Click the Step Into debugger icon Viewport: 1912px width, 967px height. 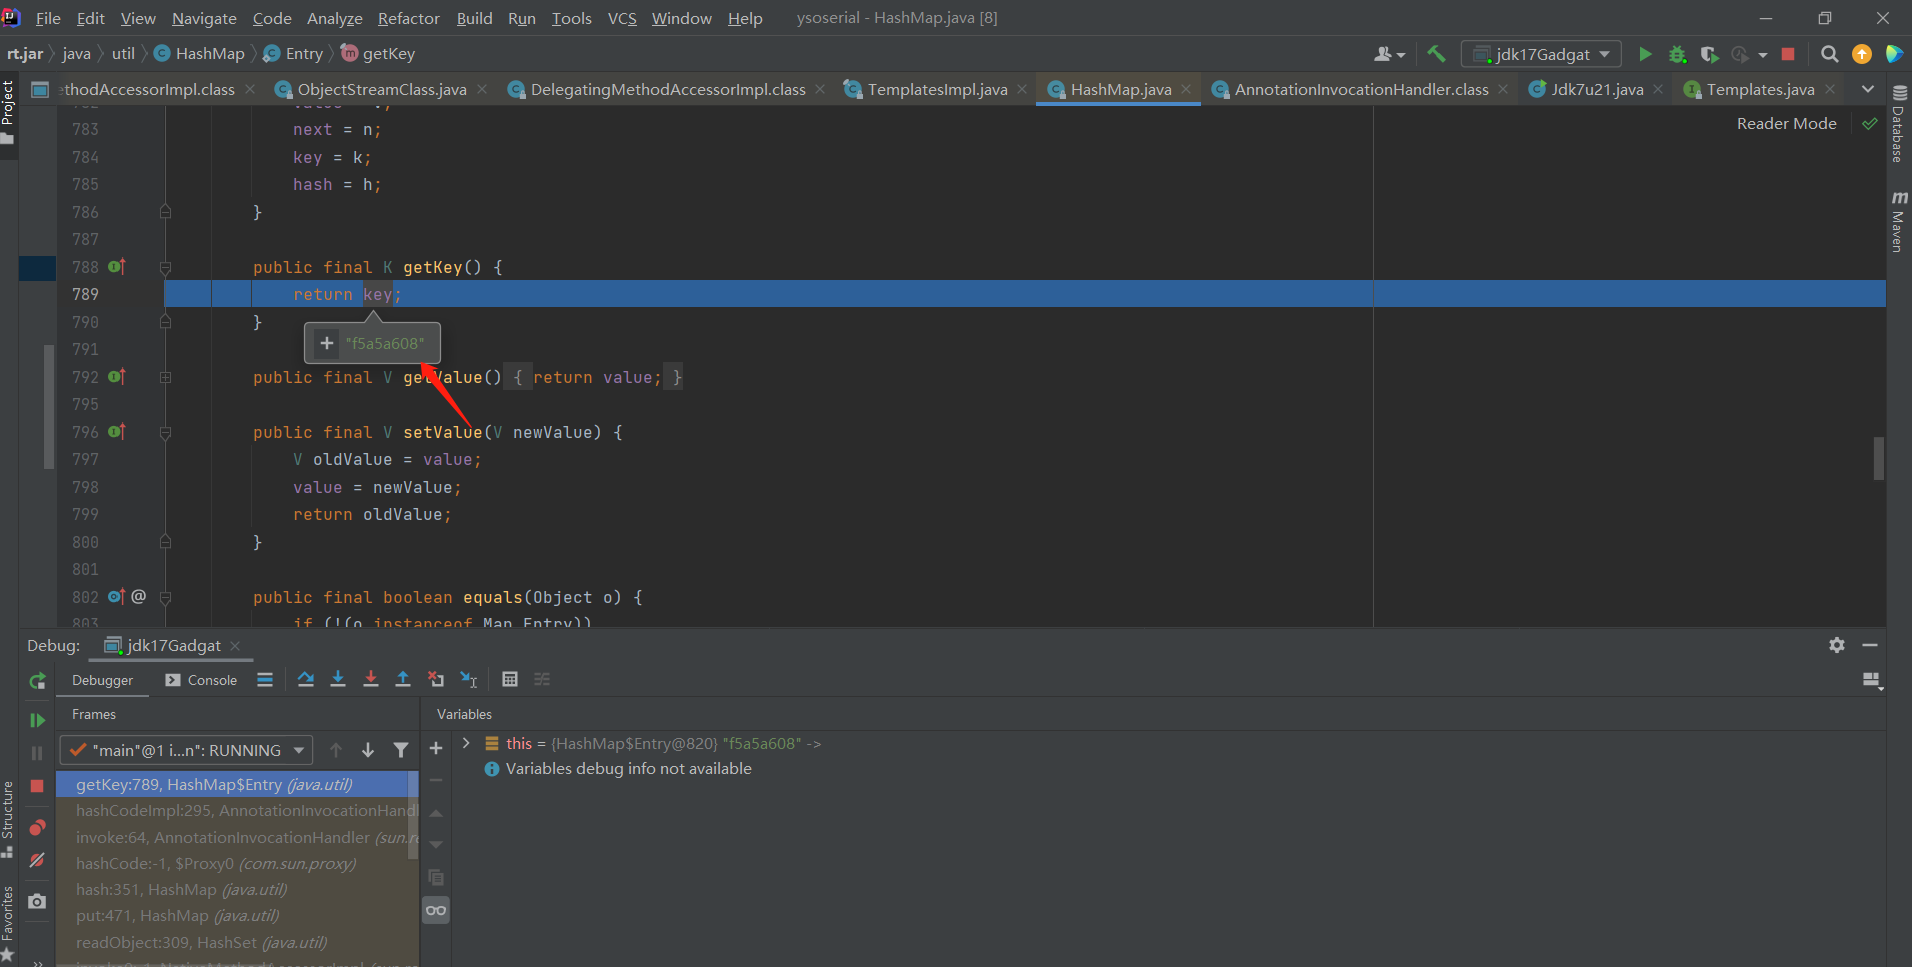point(338,680)
